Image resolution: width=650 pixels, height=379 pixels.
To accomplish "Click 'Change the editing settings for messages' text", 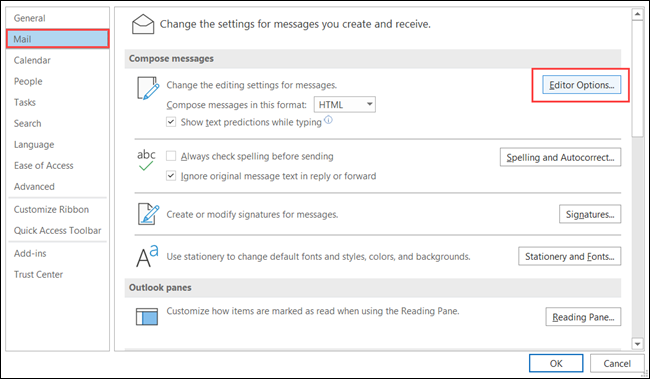I will (x=252, y=85).
